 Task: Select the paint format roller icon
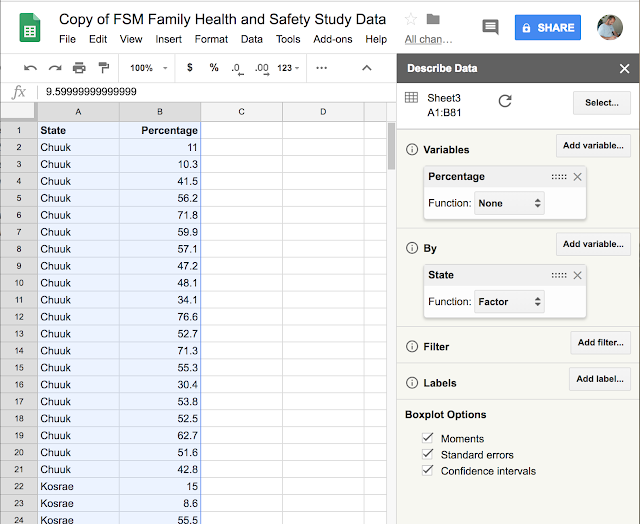coord(102,68)
